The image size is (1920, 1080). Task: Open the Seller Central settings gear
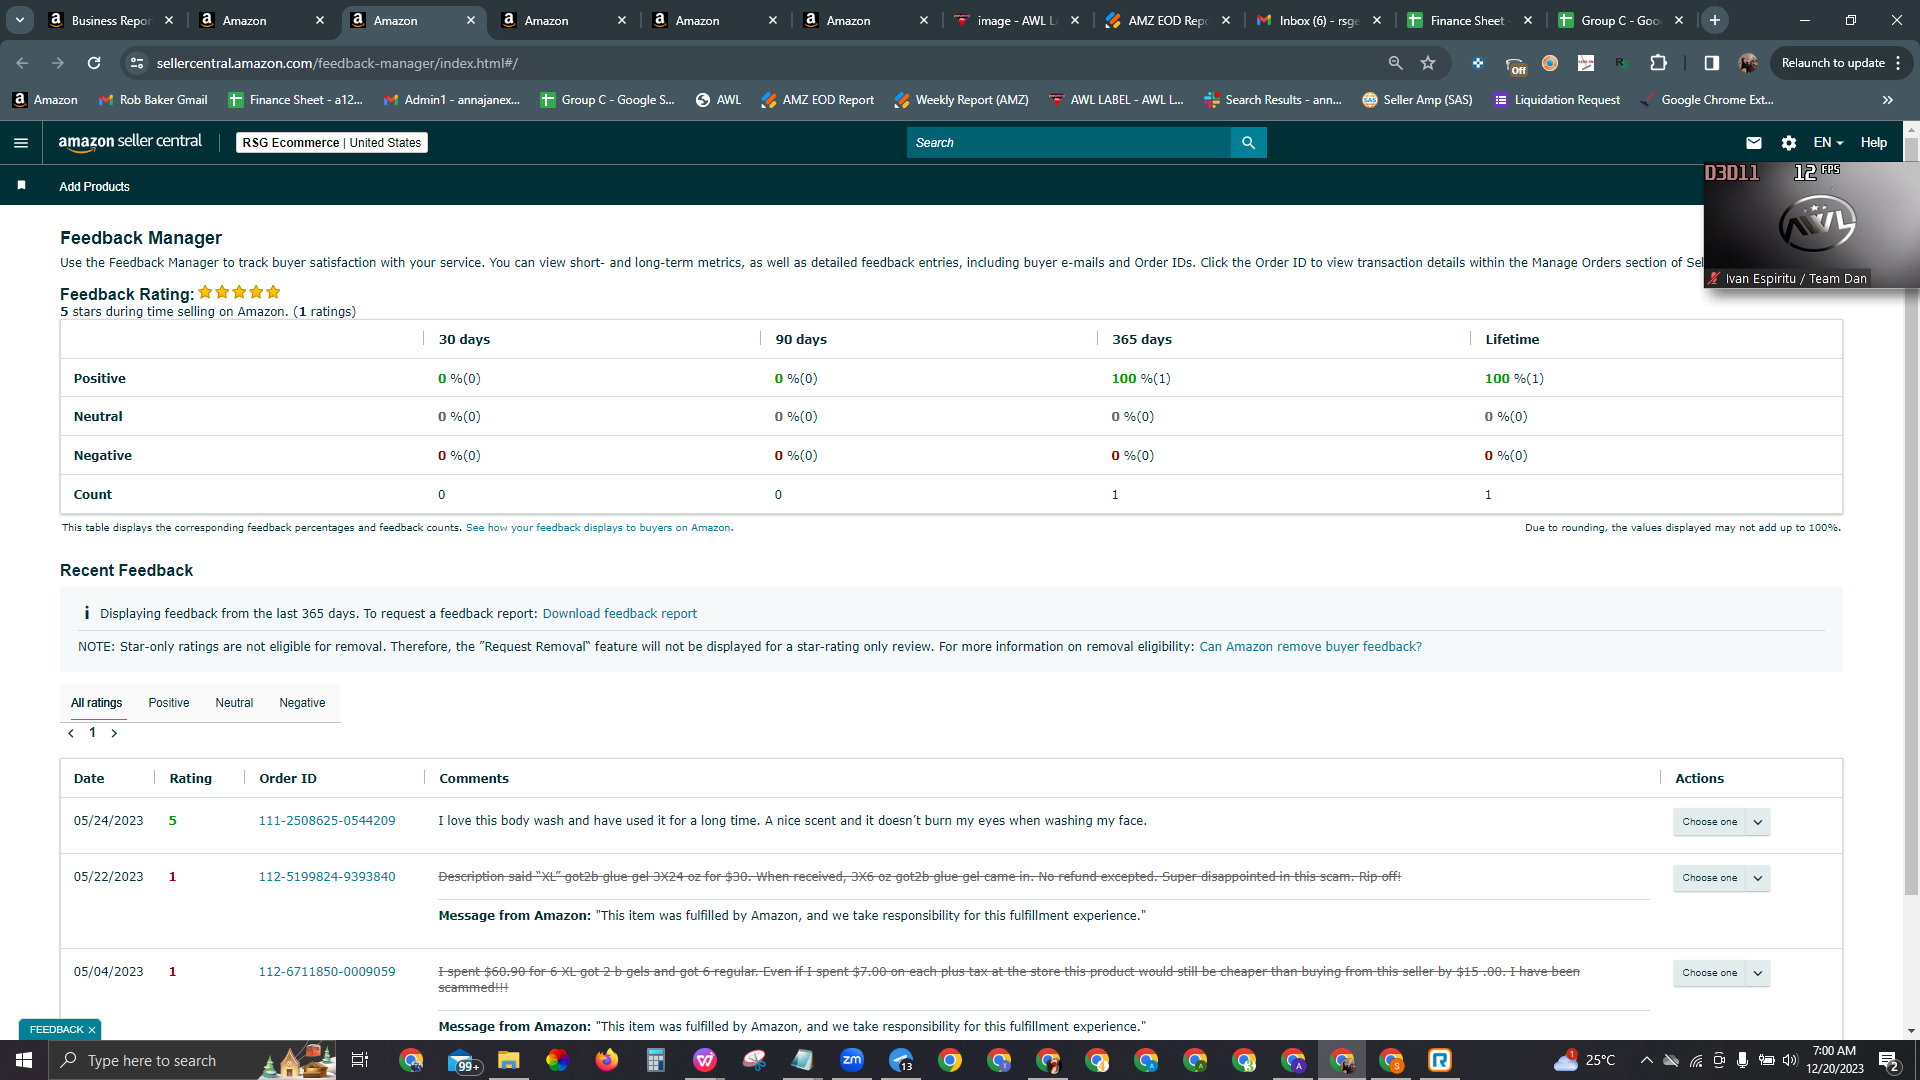1789,143
